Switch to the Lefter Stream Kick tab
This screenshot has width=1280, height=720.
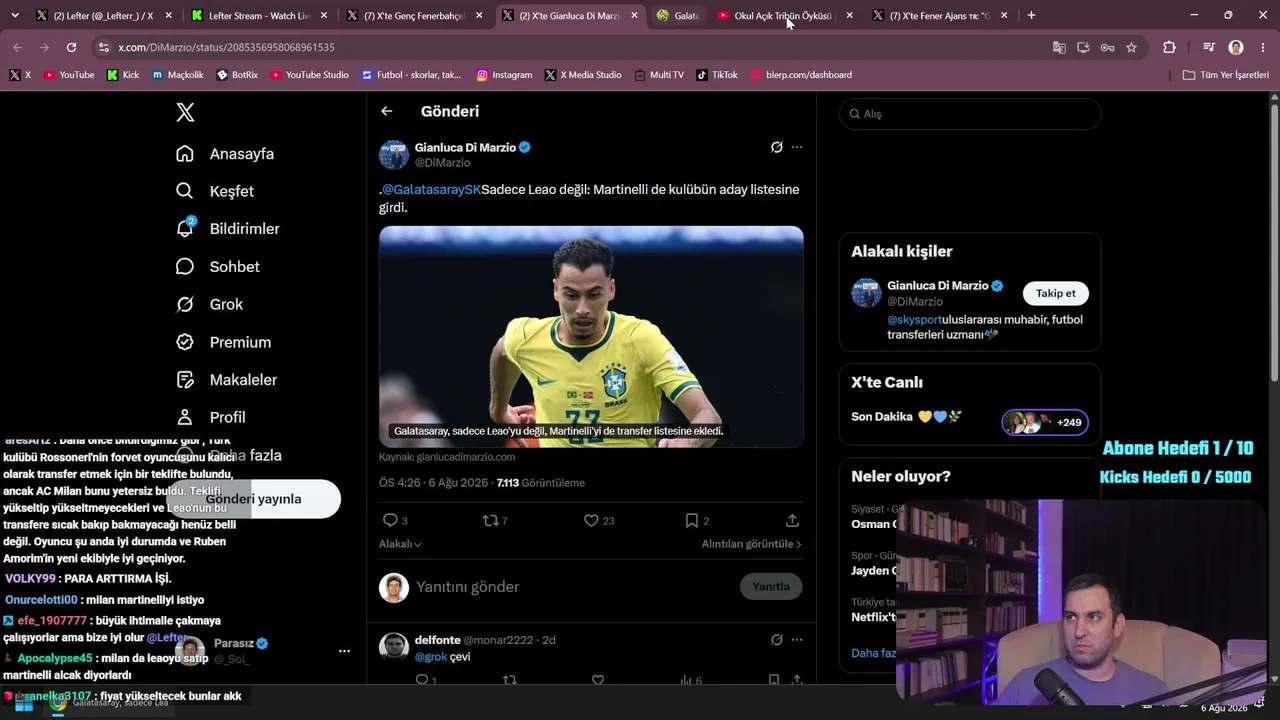pos(258,16)
